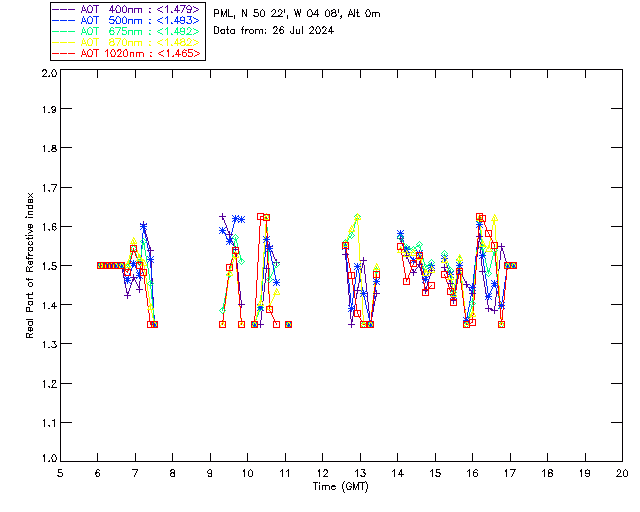Click the 'Real Part of Refractive Index' y-axis label
Image resolution: width=640 pixels, height=512 pixels.
pos(30,265)
